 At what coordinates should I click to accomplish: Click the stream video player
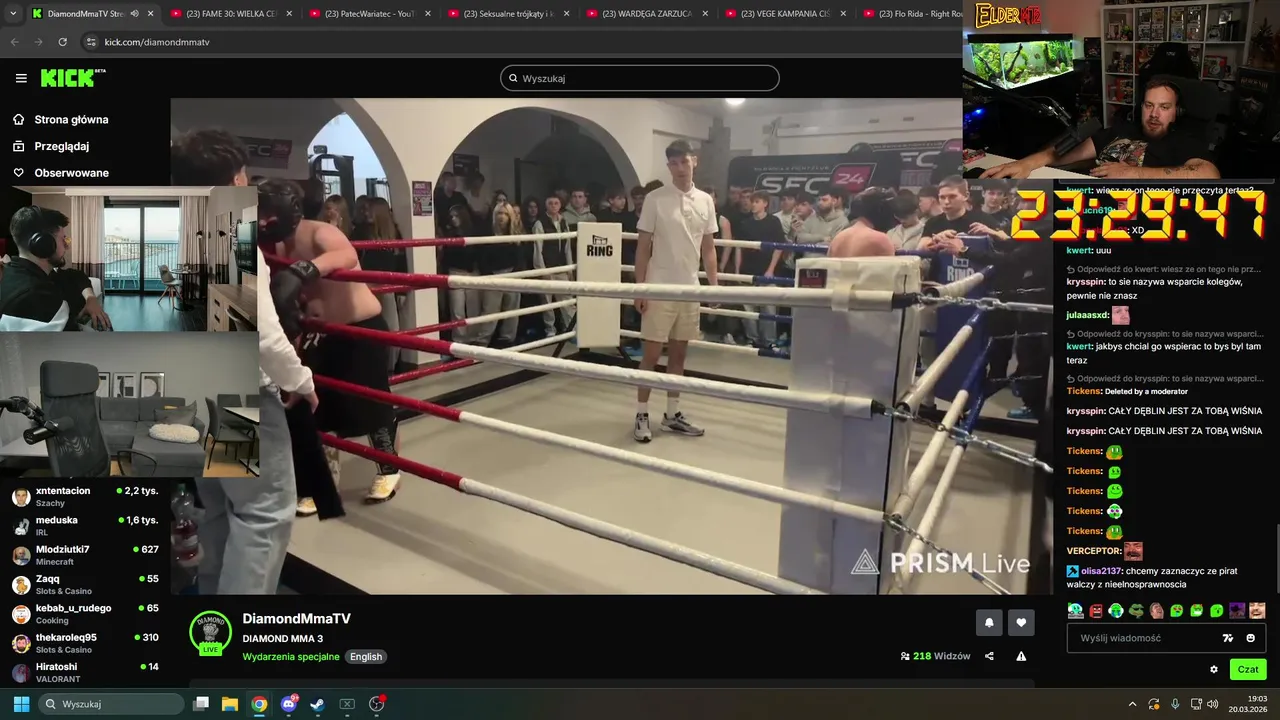(611, 346)
